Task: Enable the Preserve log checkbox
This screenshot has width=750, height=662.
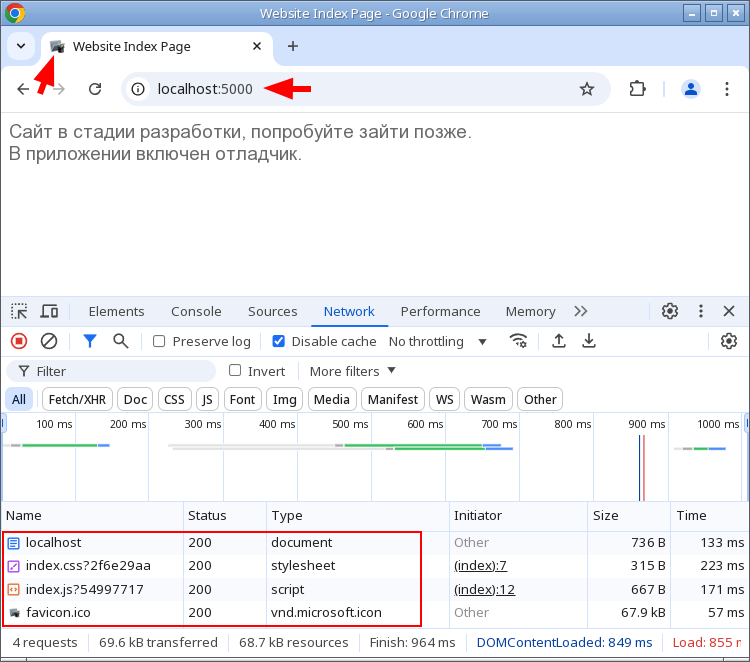Action: 159,341
